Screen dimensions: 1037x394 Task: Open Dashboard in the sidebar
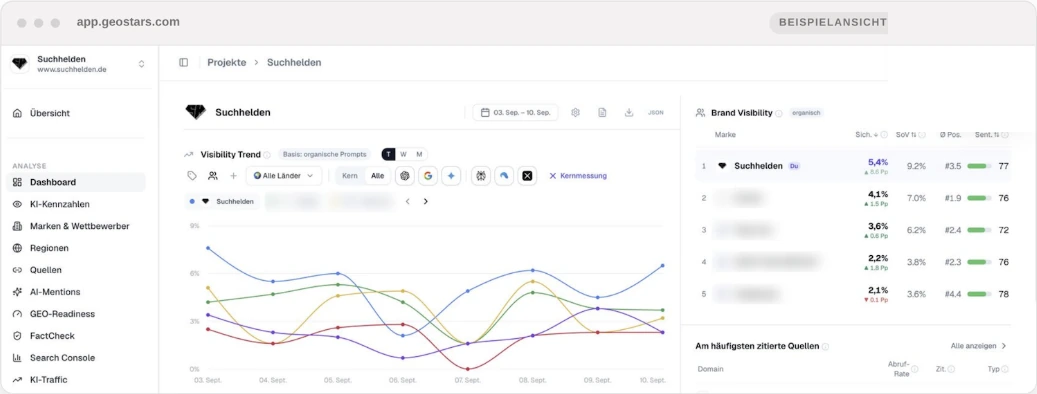[76, 182]
